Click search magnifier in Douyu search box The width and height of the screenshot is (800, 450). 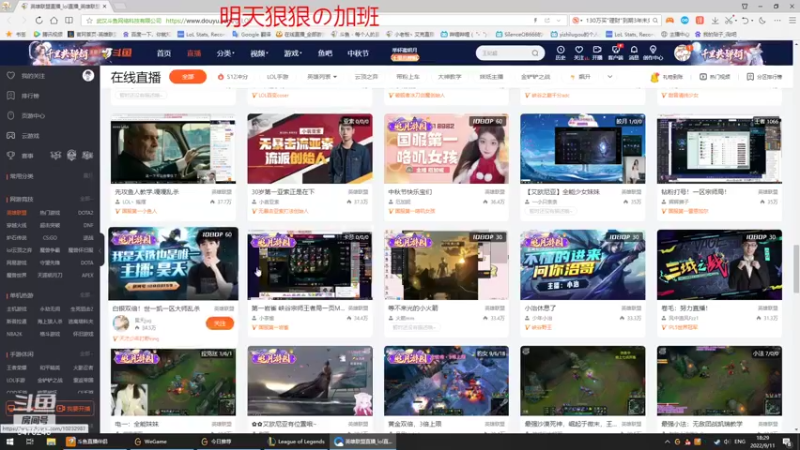pos(535,53)
